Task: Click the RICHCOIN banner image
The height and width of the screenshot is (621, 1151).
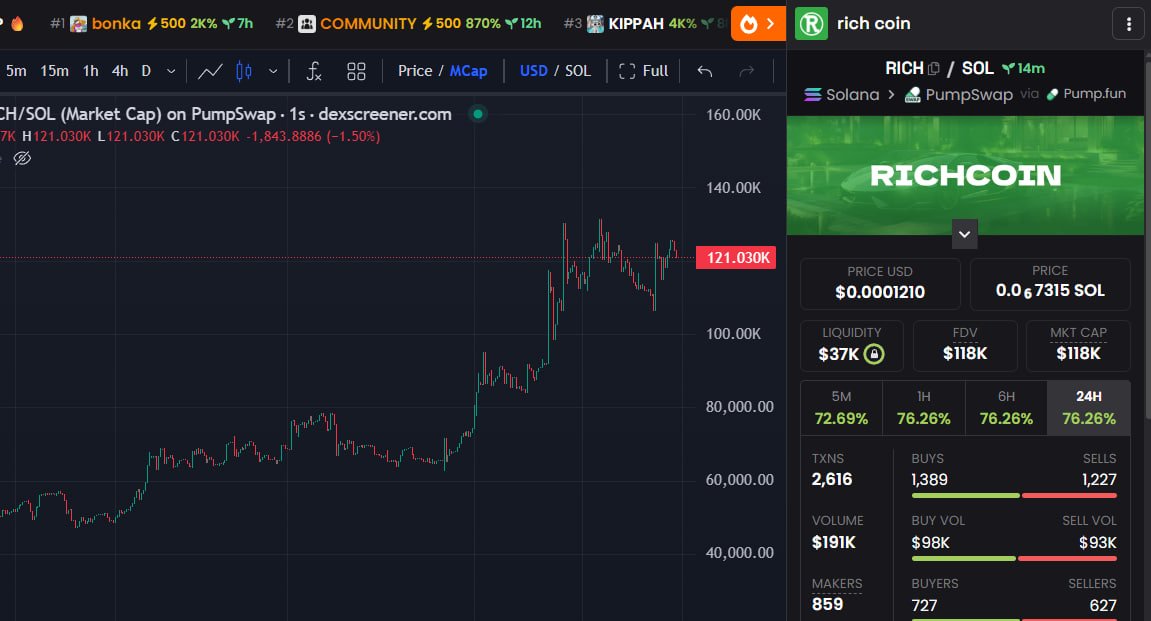Action: click(x=965, y=175)
